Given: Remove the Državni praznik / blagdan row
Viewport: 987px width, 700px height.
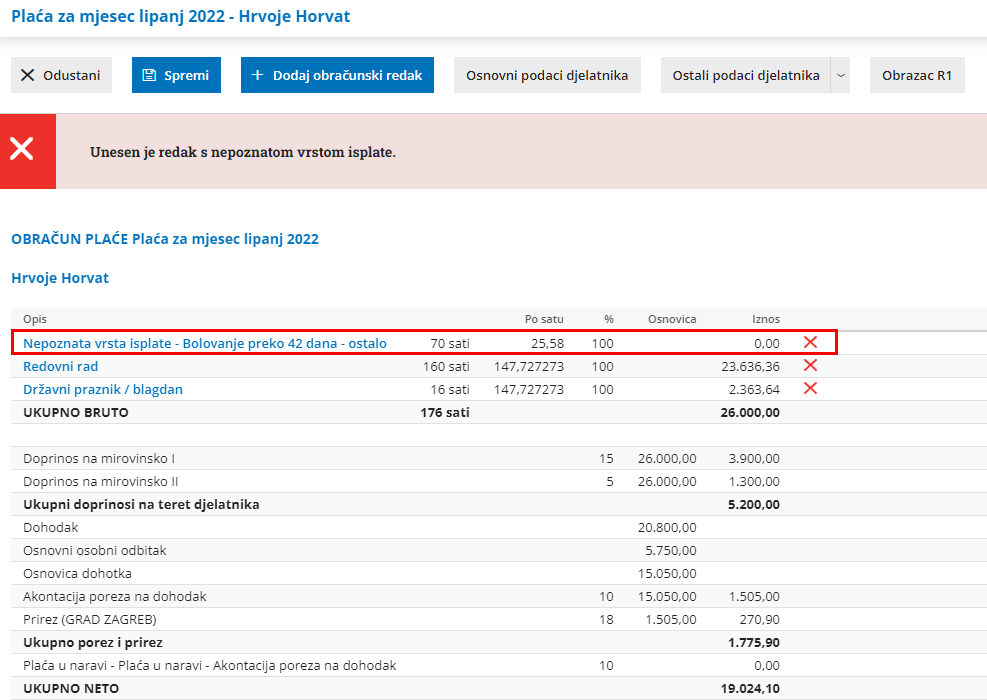Looking at the screenshot, I should (x=810, y=388).
